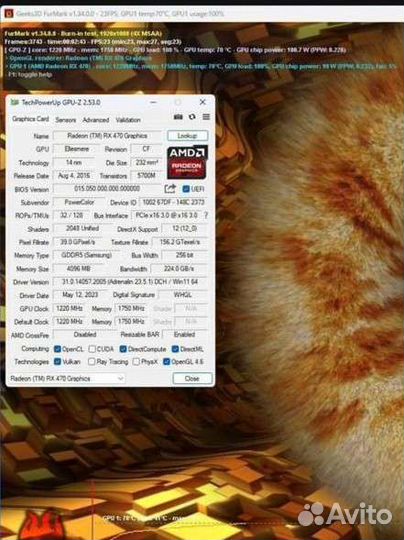The width and height of the screenshot is (404, 540).
Task: Click the Texture Fillrate 156.2 GTexel/s value
Action: tap(180, 242)
